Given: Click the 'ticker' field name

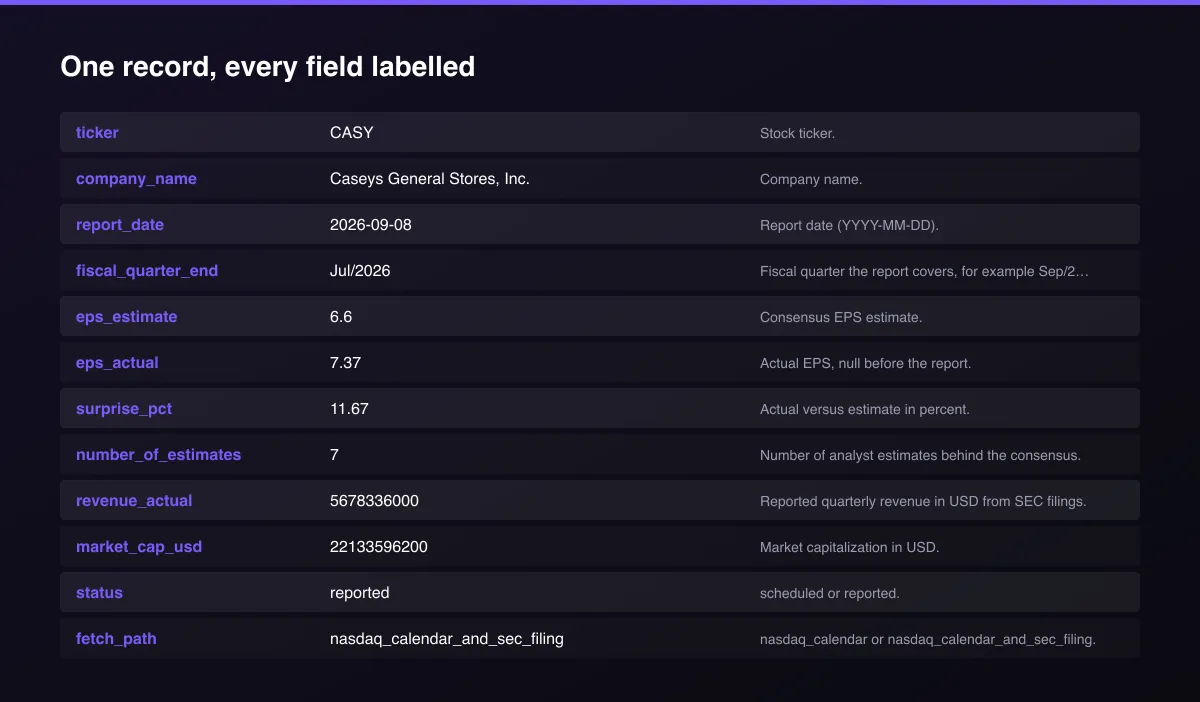Looking at the screenshot, I should pos(97,133).
